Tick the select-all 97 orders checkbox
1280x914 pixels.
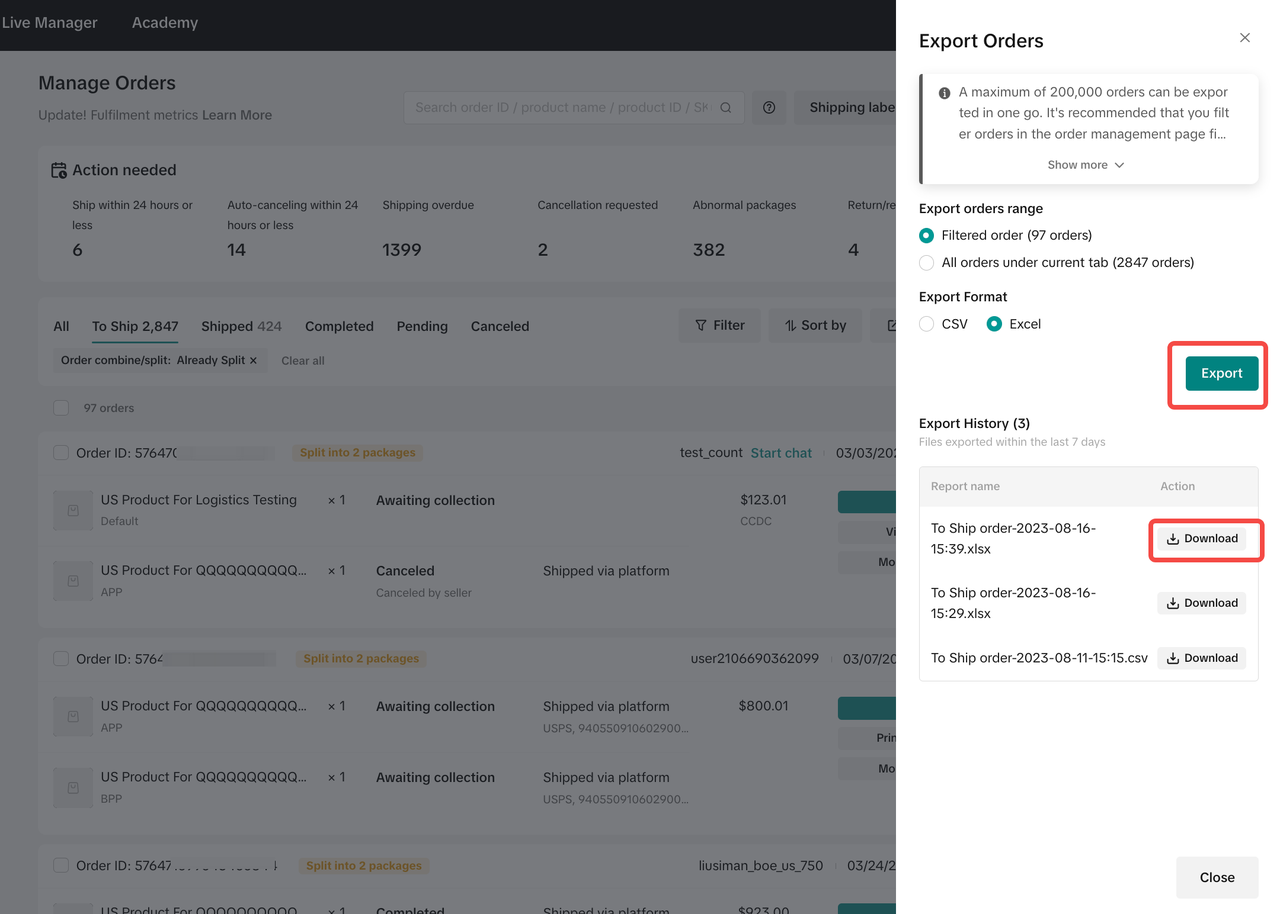pos(61,408)
